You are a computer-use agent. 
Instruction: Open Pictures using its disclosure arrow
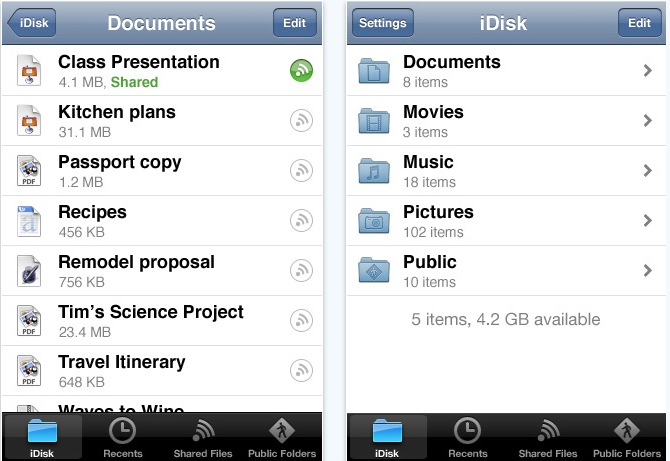[x=648, y=221]
